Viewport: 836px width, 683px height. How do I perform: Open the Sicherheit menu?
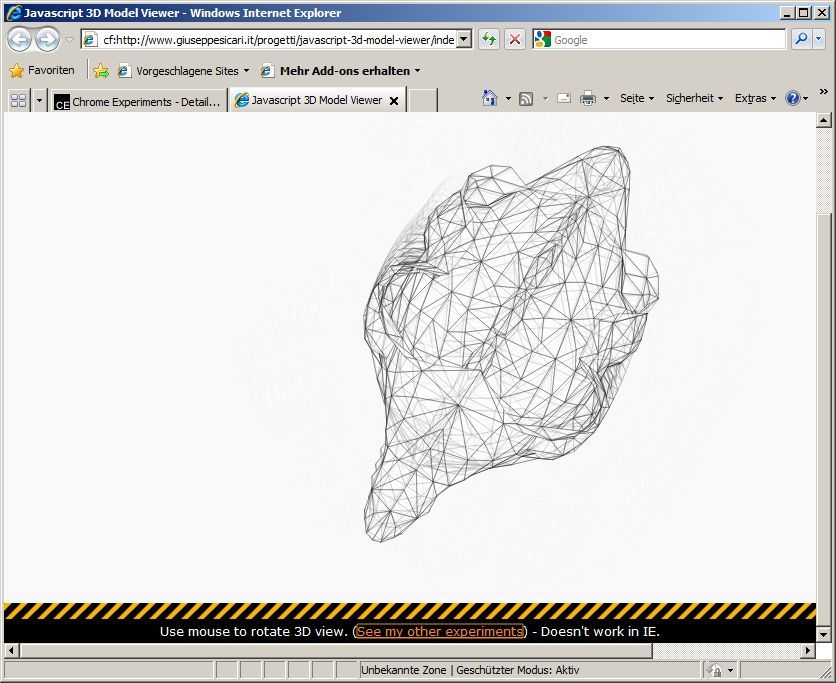(x=694, y=98)
